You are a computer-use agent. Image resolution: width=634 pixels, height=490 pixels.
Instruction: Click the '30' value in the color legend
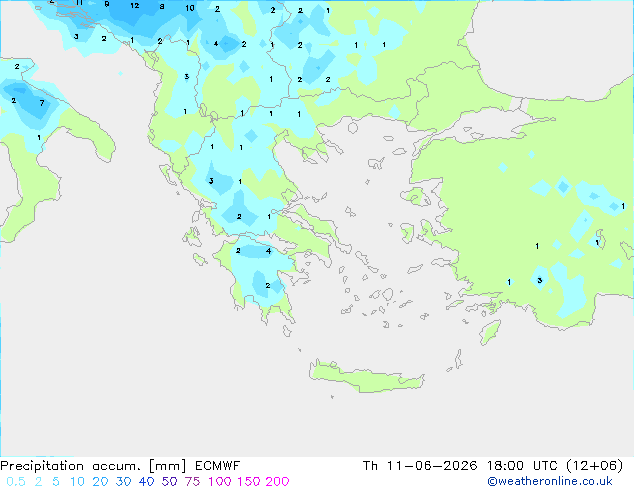tap(123, 482)
